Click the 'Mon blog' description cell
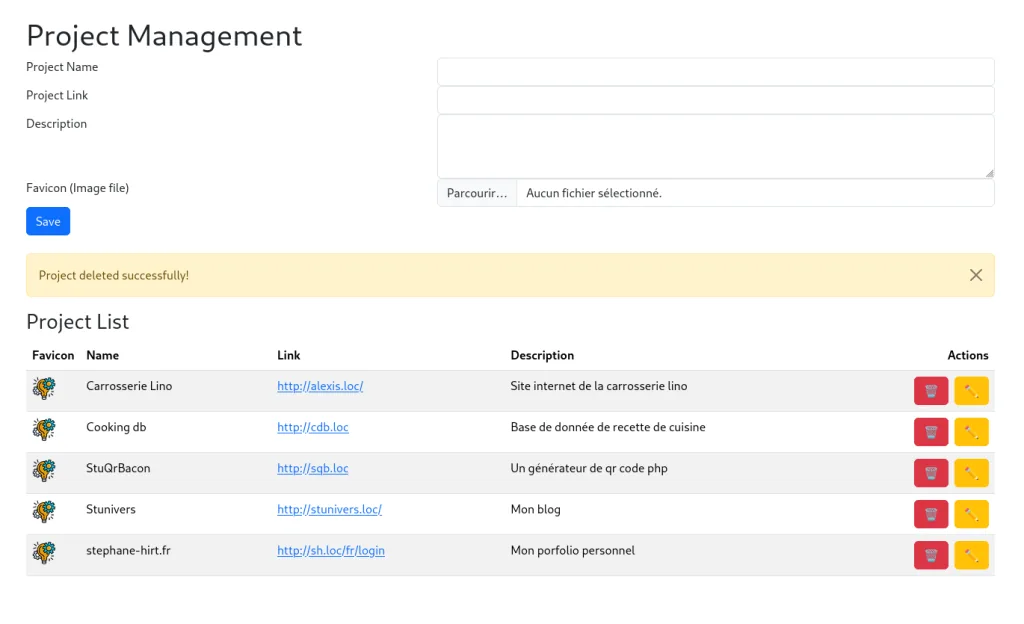The image size is (1024, 624). (536, 509)
